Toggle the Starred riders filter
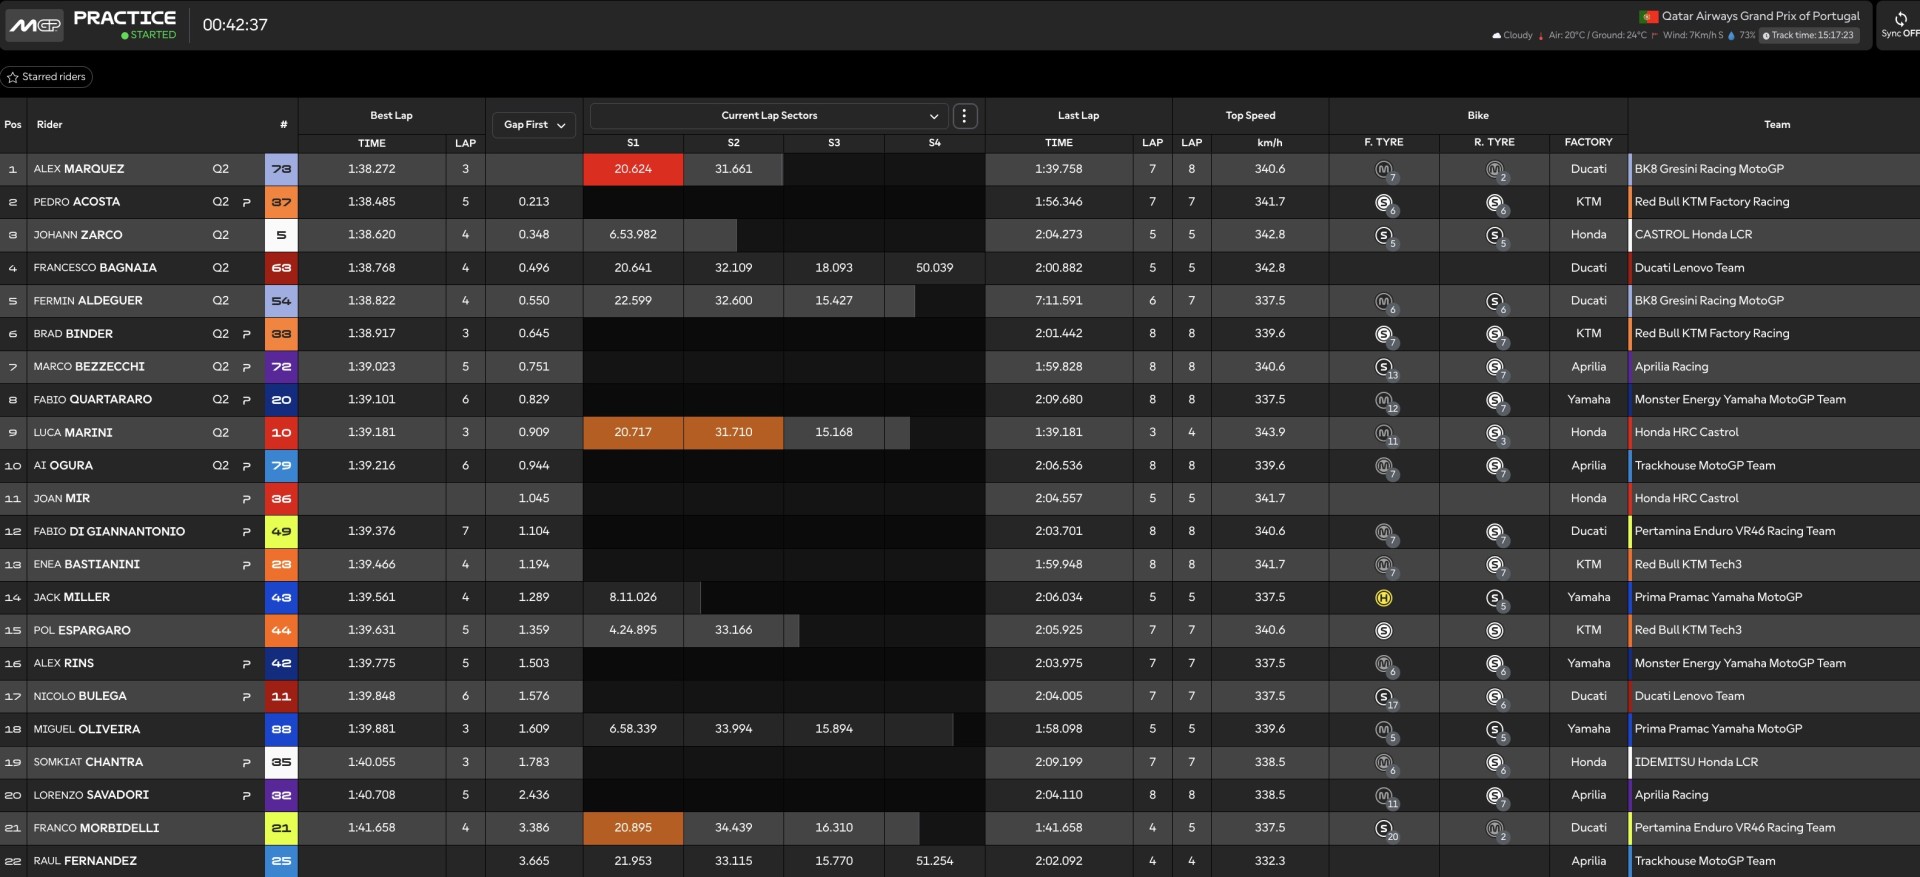This screenshot has width=1920, height=877. tap(47, 77)
